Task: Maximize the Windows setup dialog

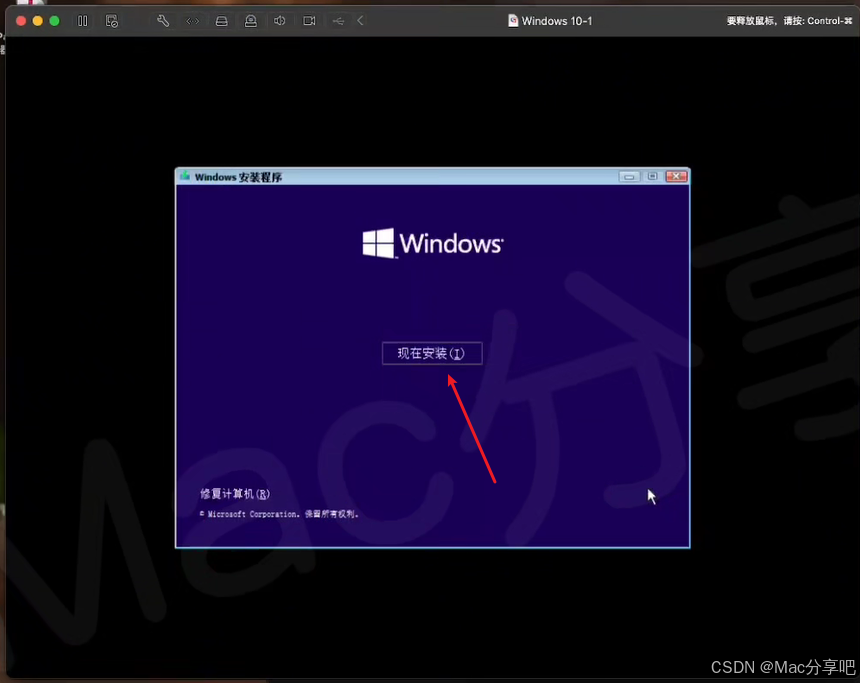Action: click(x=652, y=176)
